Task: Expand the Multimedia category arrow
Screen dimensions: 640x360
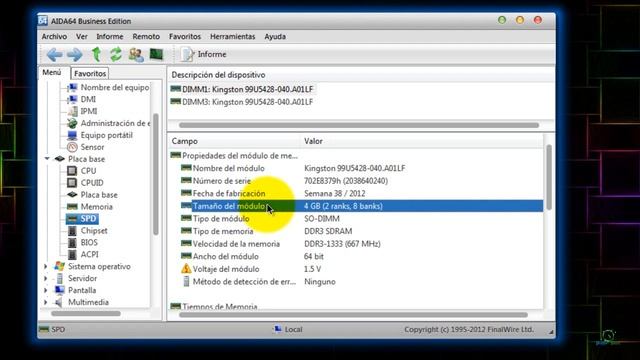Action: [x=46, y=302]
